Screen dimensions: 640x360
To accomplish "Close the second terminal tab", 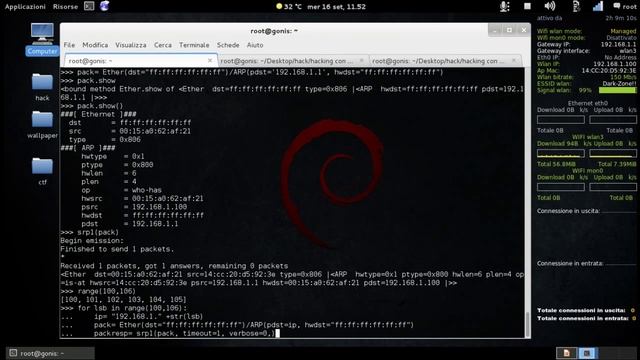I will (x=361, y=60).
